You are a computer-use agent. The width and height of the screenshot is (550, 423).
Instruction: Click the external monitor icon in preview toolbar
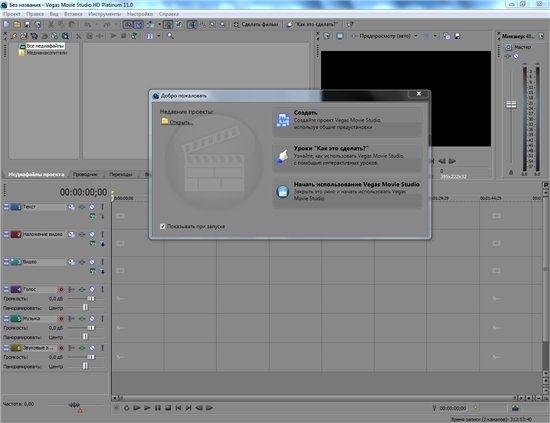click(x=340, y=36)
